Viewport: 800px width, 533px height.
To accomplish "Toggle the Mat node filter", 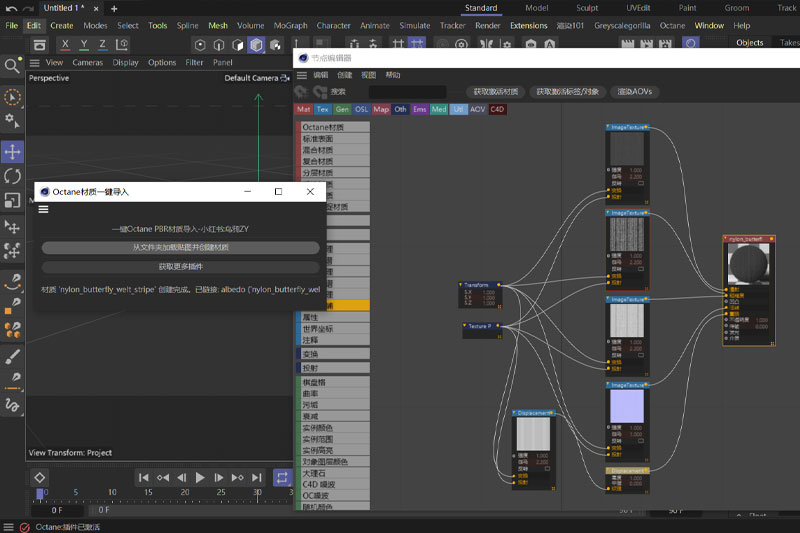I will [304, 109].
